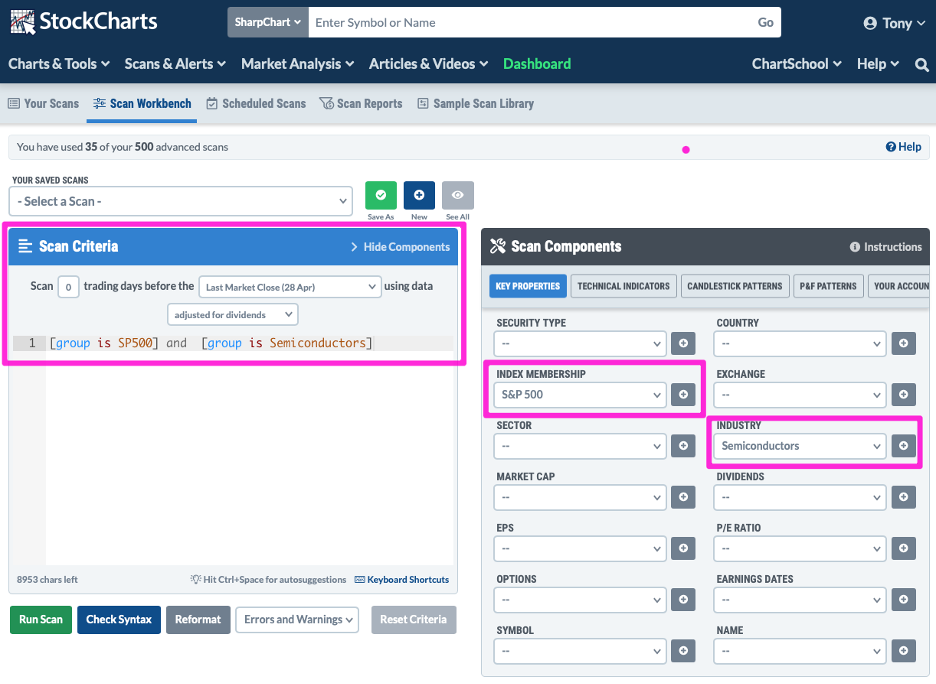Add Symbol criterion plus button
Image resolution: width=936 pixels, height=684 pixels.
(683, 651)
